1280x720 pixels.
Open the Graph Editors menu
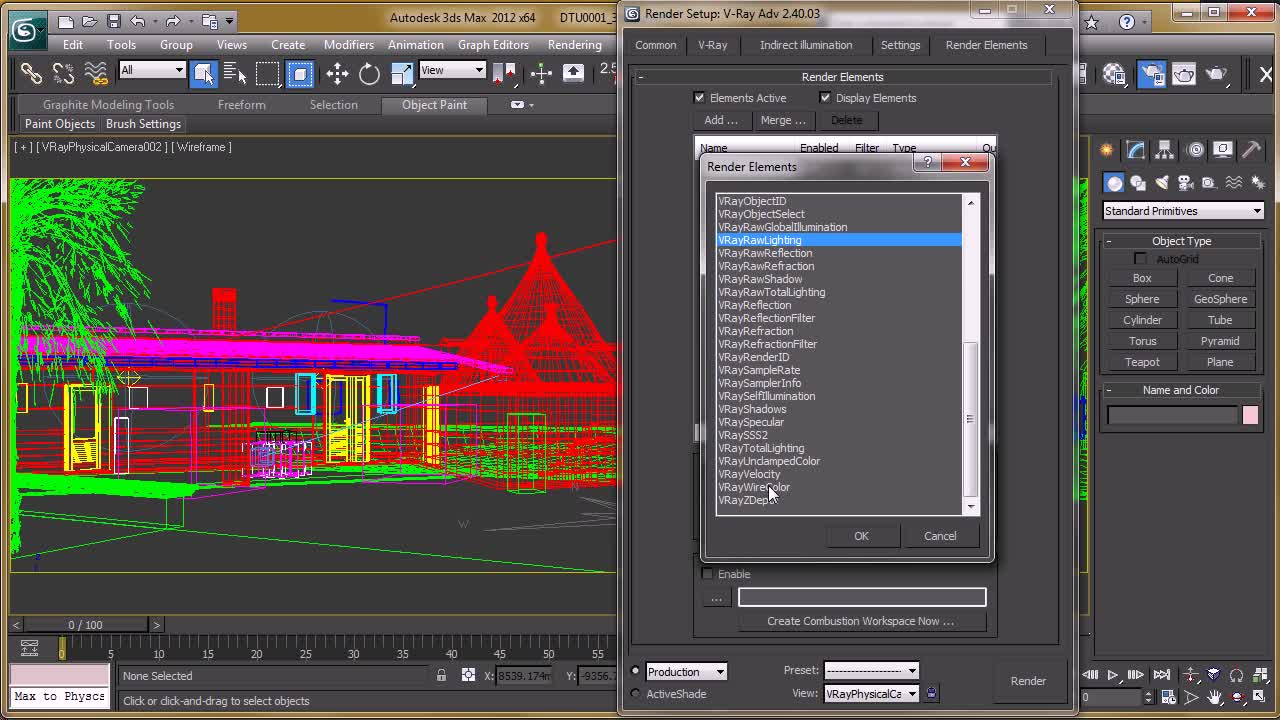click(x=493, y=45)
